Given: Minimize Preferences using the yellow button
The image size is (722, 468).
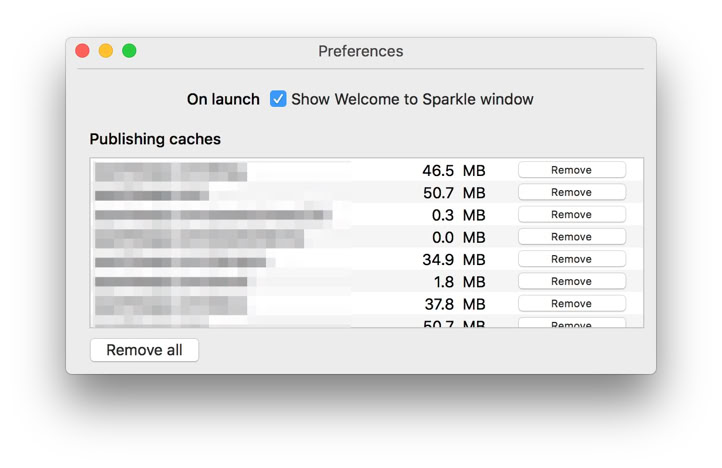Looking at the screenshot, I should [x=106, y=51].
